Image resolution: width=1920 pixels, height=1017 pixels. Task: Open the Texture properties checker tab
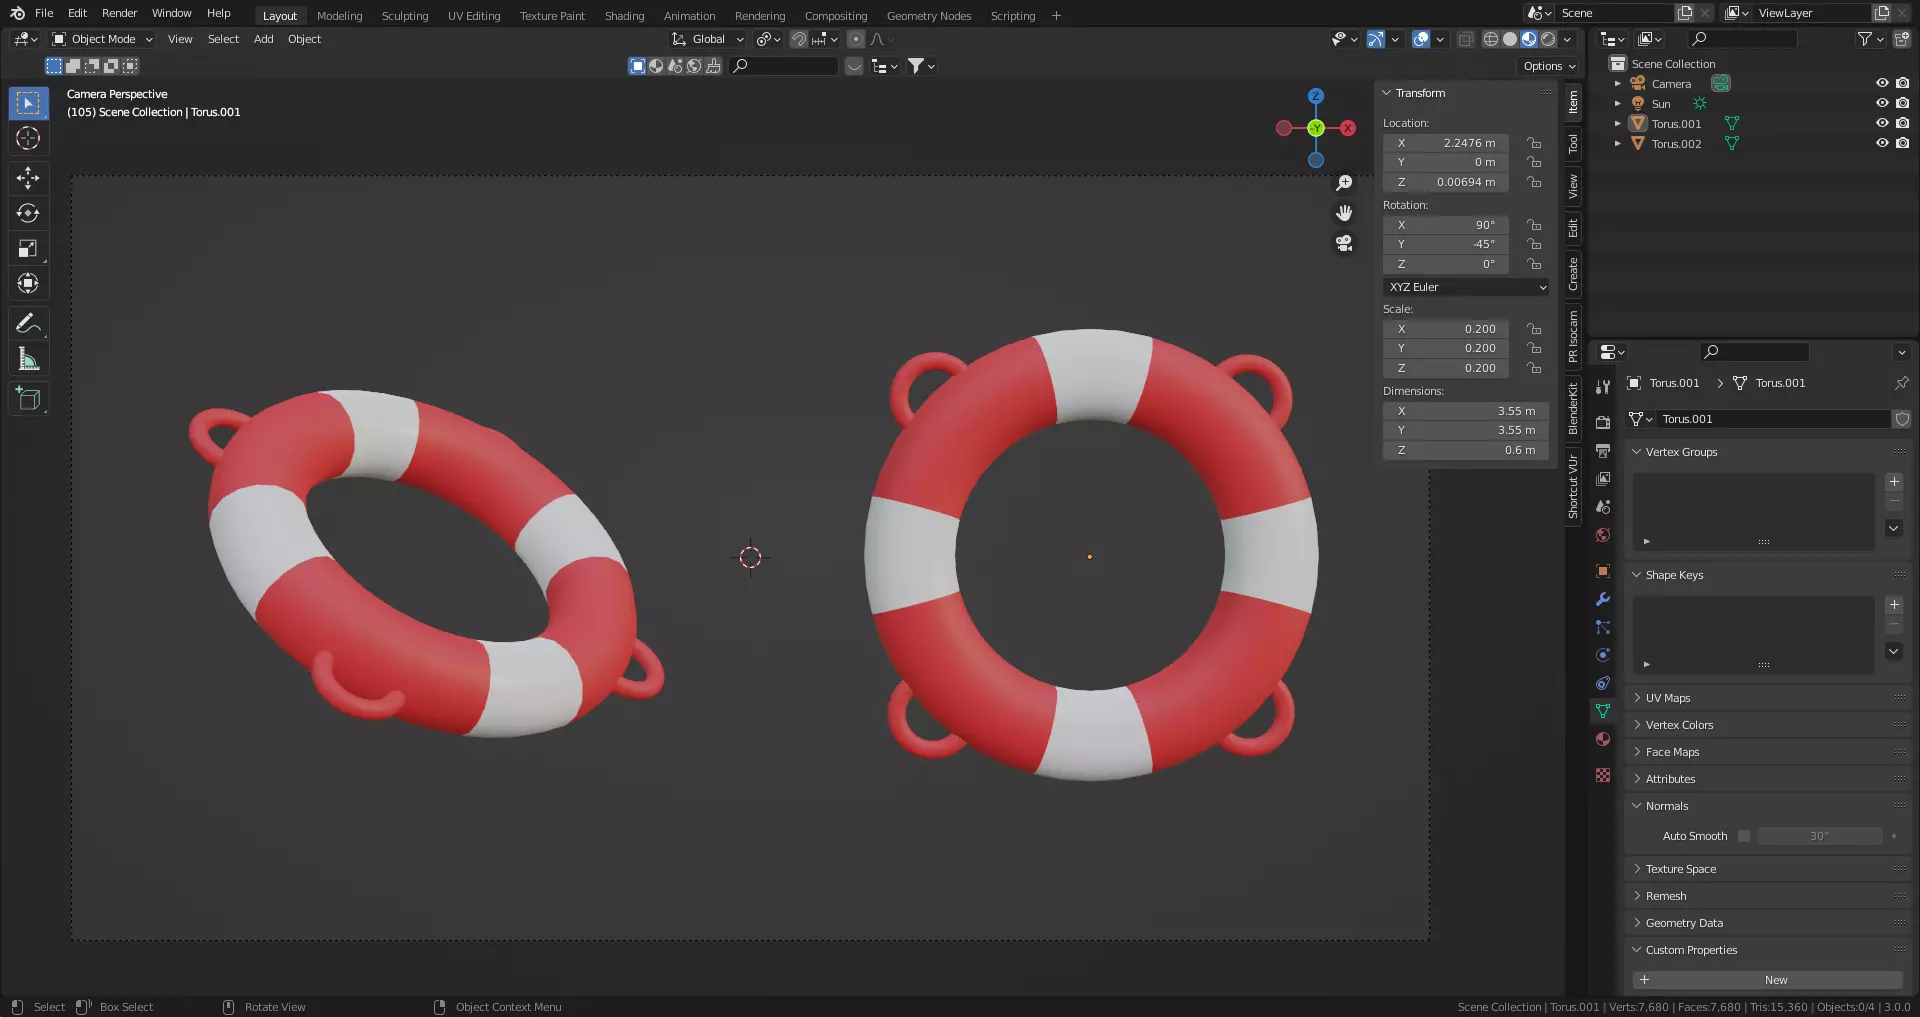[x=1603, y=775]
